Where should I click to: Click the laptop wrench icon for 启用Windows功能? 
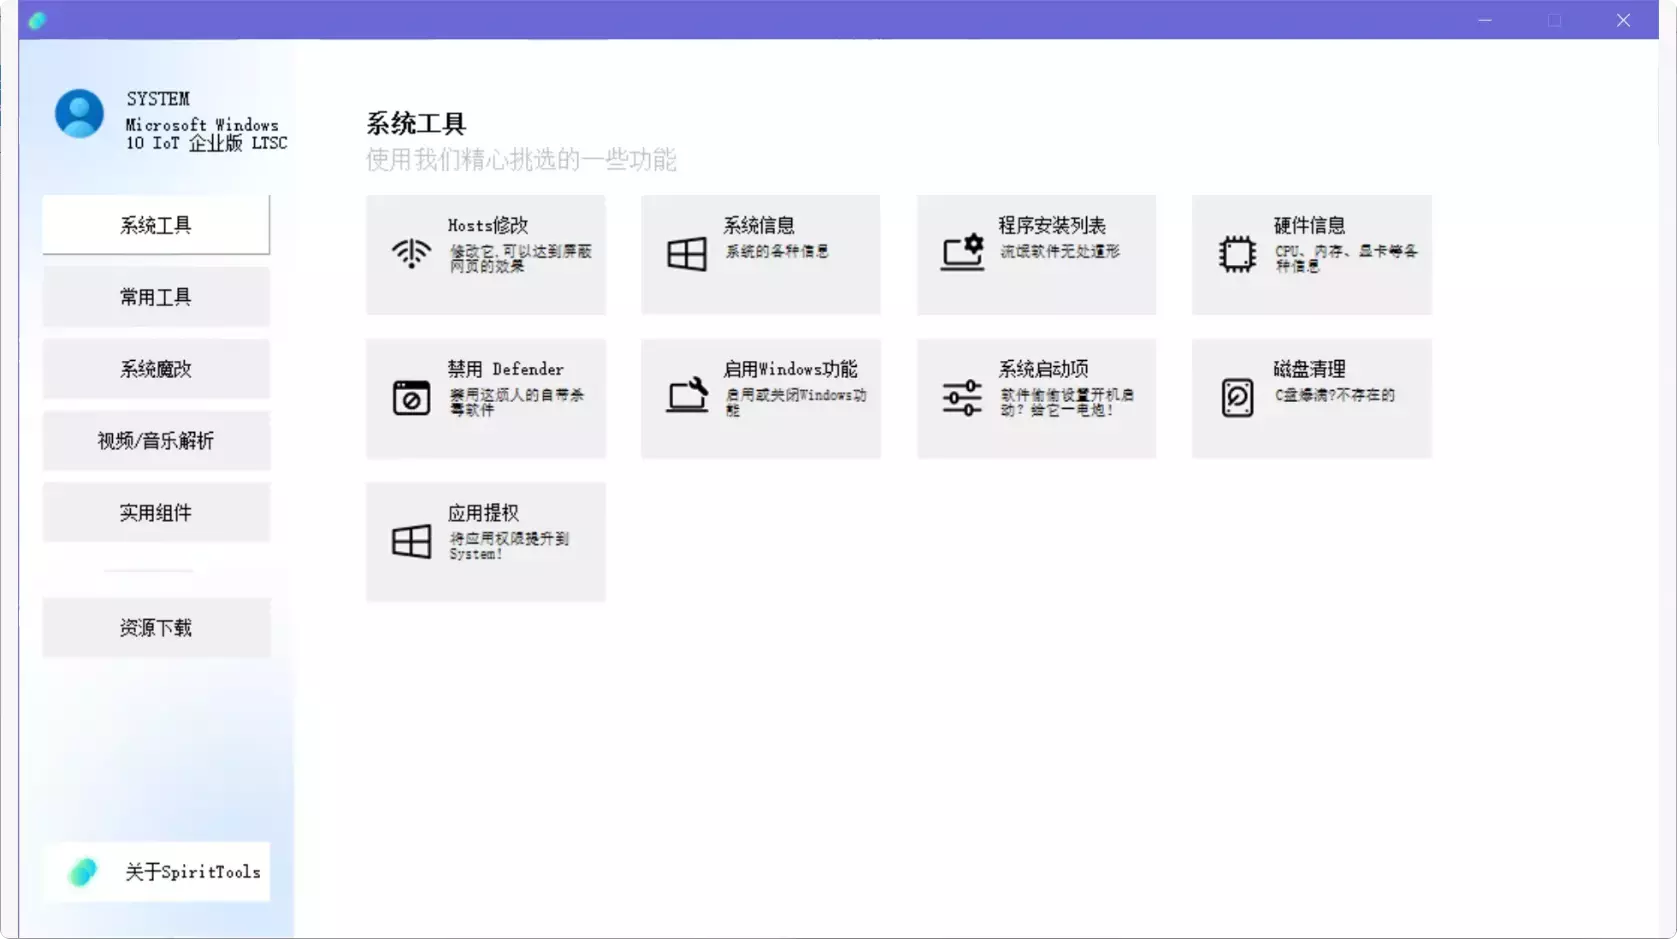686,396
